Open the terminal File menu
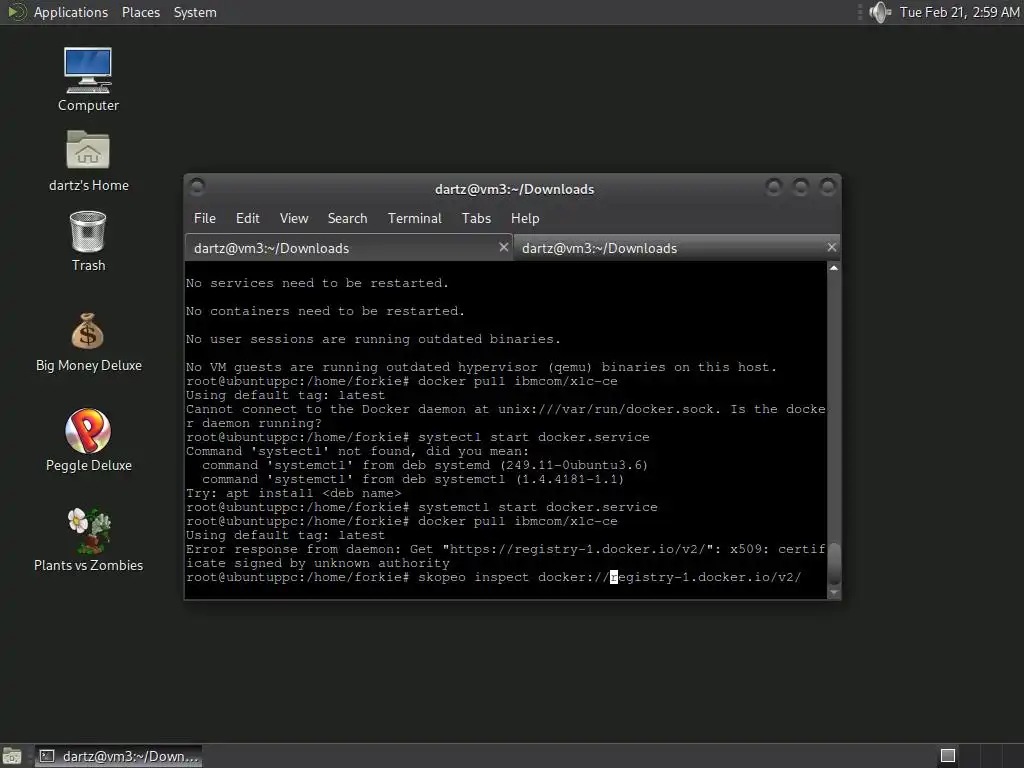1024x768 pixels. click(x=204, y=218)
